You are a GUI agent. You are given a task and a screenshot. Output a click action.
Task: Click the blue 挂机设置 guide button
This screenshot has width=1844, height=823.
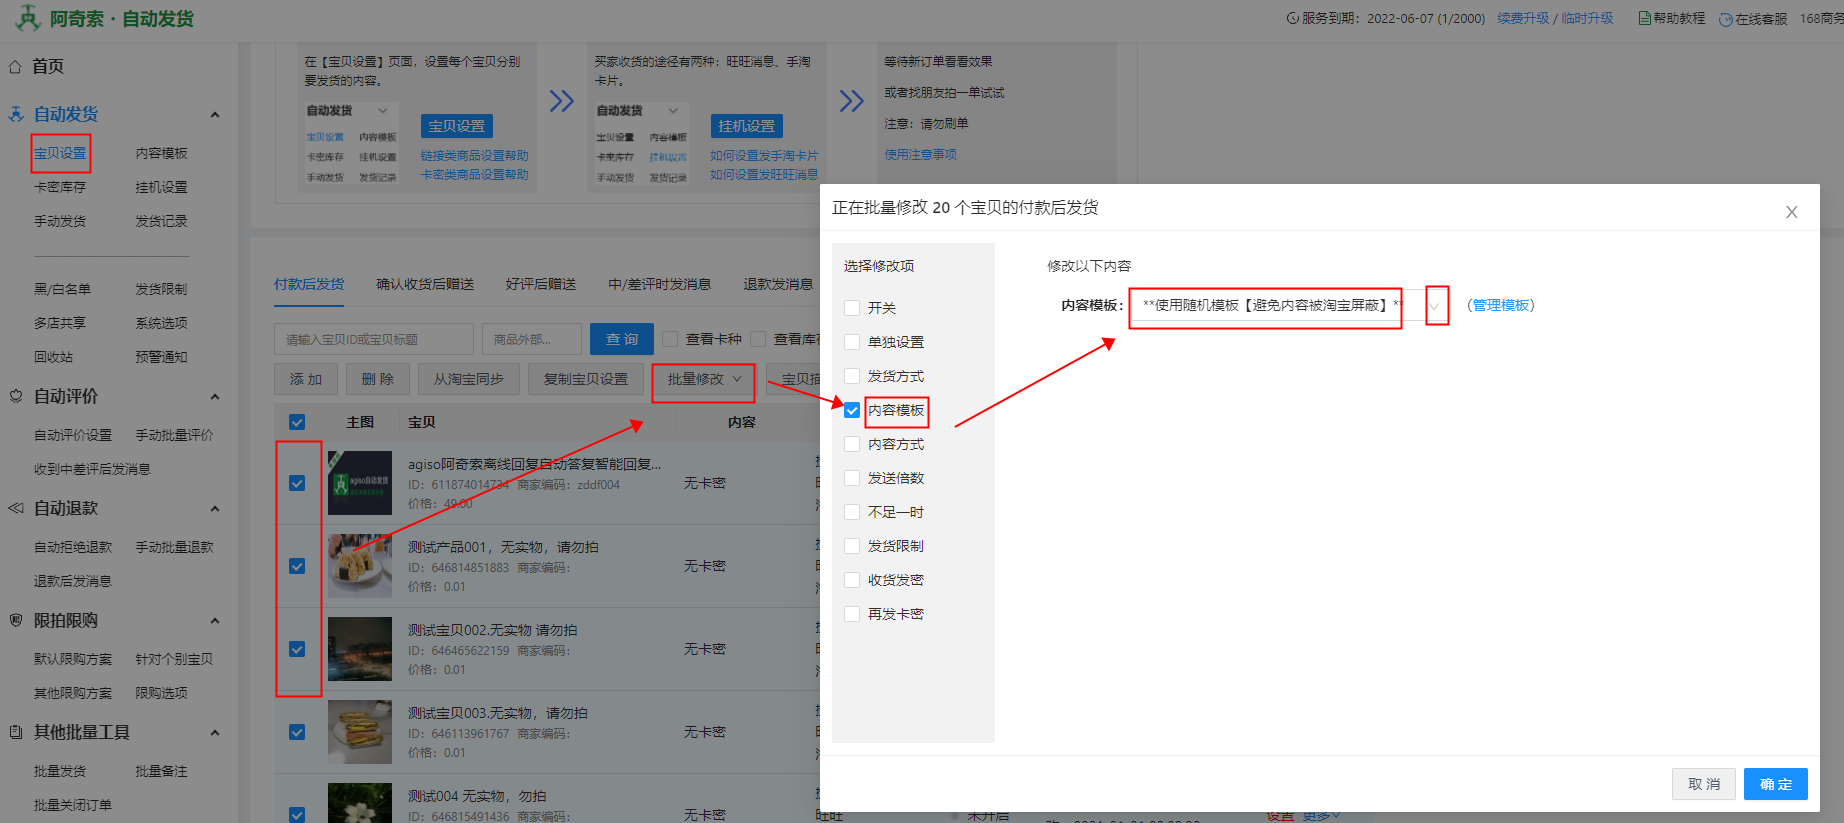pyautogui.click(x=746, y=126)
